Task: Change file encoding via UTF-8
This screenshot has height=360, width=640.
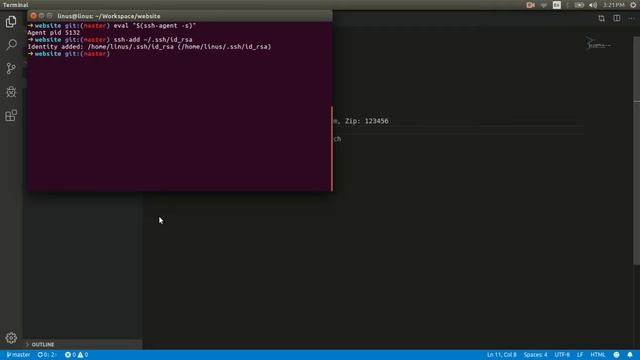Action: tap(562, 355)
